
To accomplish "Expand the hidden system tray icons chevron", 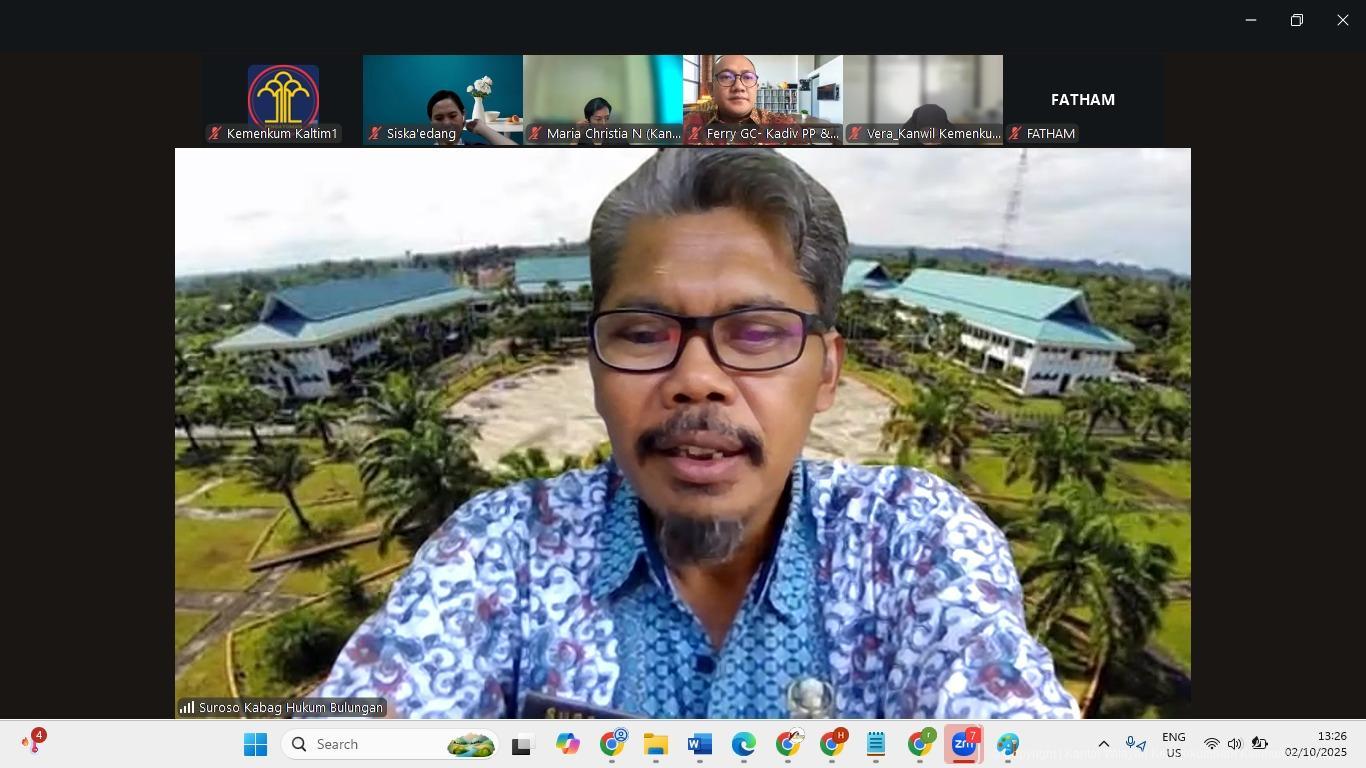I will [1103, 744].
